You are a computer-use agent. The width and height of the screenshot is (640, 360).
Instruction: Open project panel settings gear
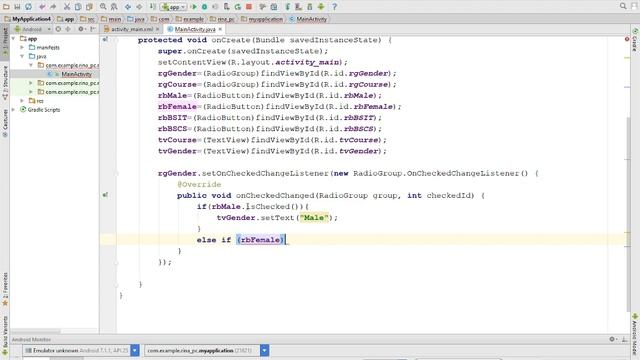click(81, 29)
